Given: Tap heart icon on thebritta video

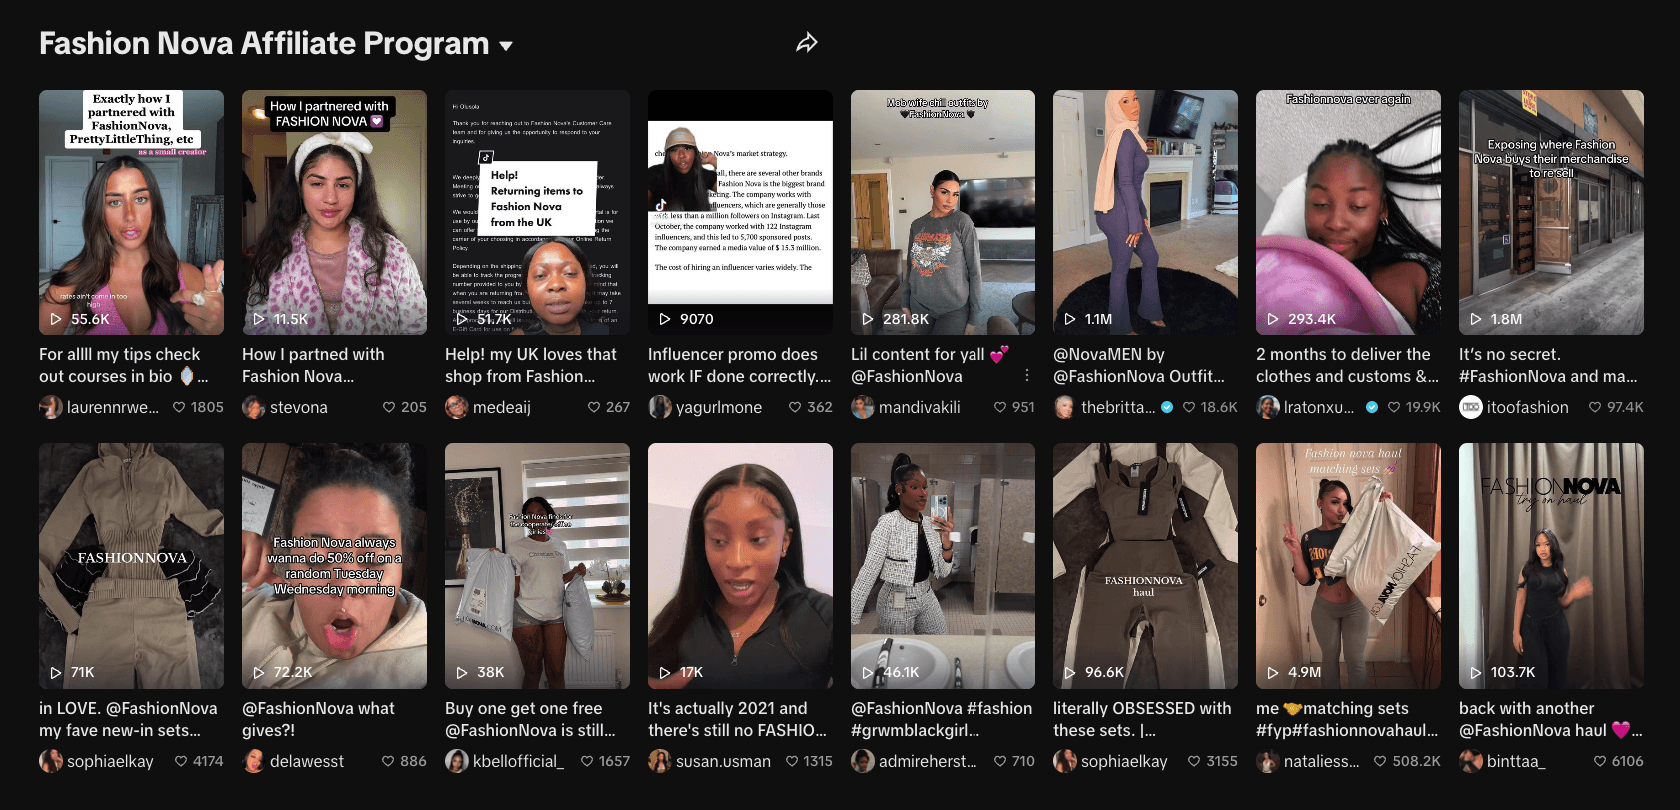Looking at the screenshot, I should click(1189, 407).
